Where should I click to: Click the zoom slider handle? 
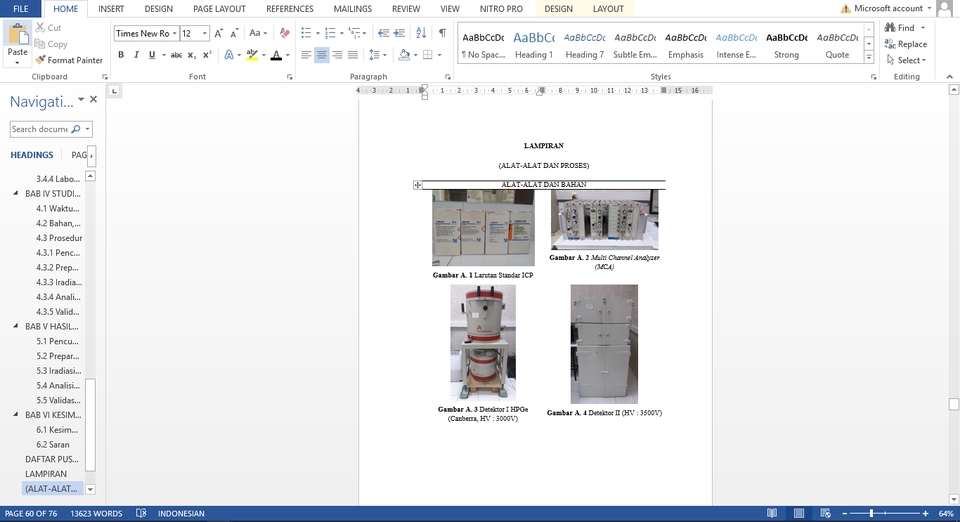(872, 514)
